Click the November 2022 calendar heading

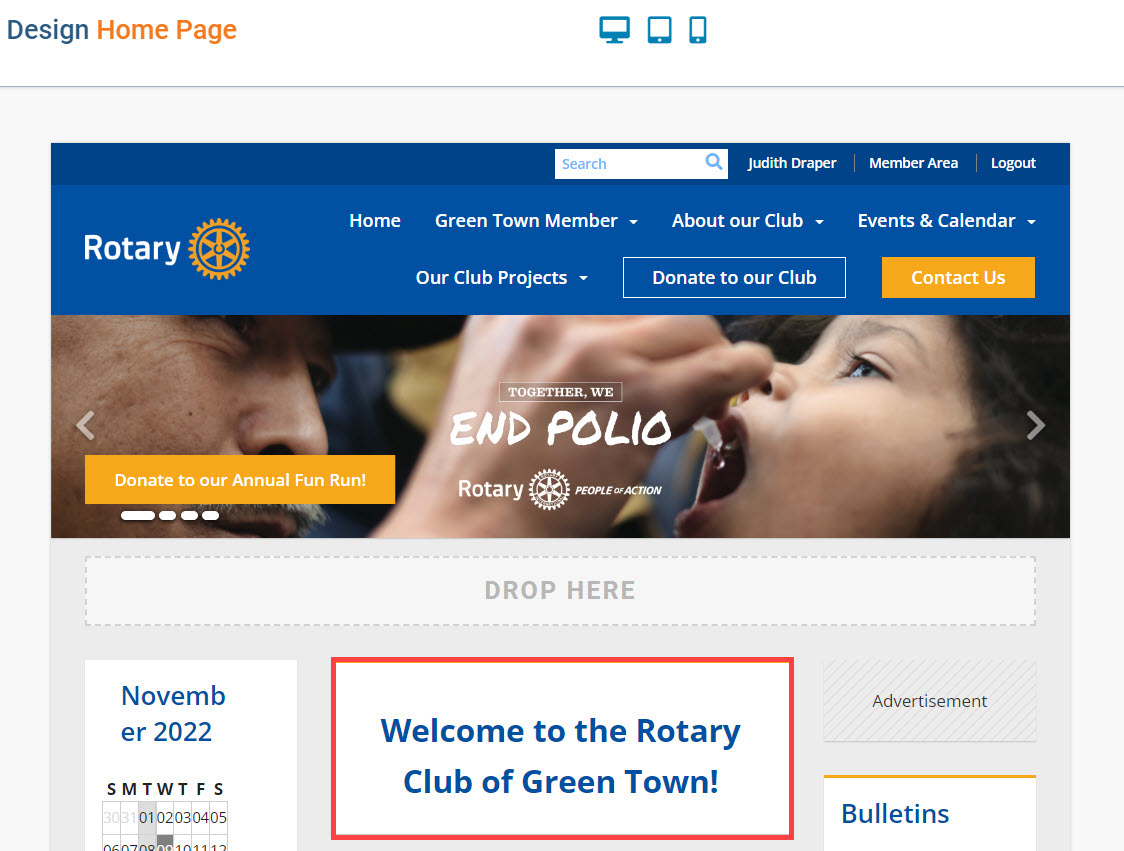pos(173,713)
